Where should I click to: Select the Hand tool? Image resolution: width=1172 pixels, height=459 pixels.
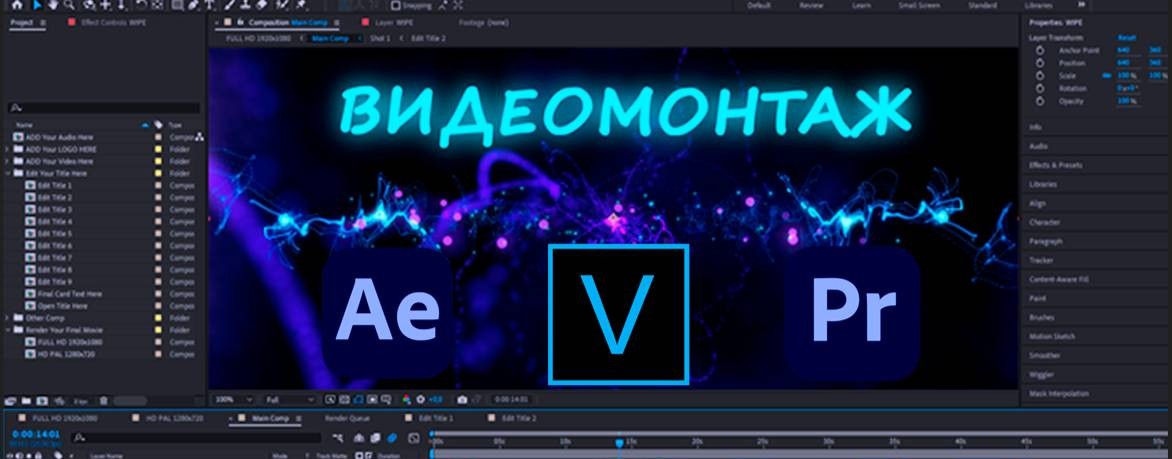tap(53, 4)
